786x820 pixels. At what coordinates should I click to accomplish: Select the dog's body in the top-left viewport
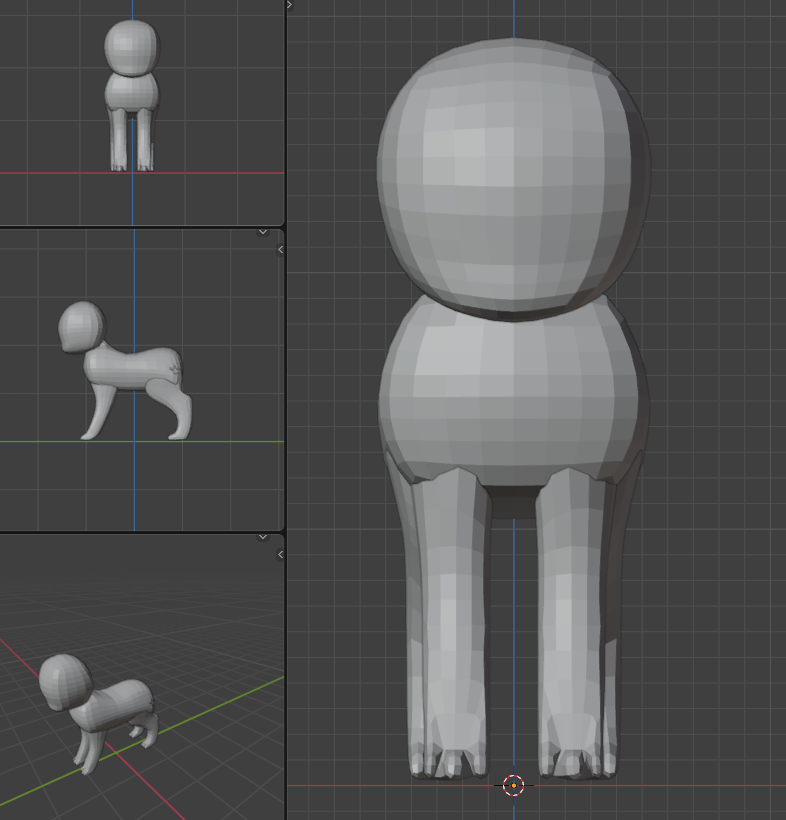131,92
